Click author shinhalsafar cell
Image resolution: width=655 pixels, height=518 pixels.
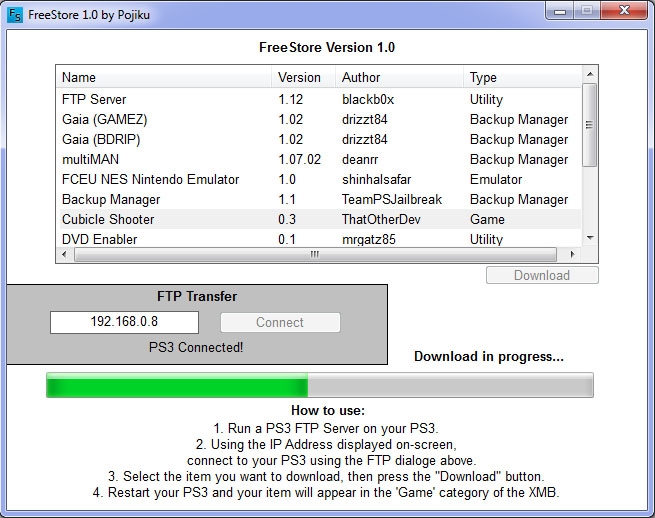coord(376,180)
